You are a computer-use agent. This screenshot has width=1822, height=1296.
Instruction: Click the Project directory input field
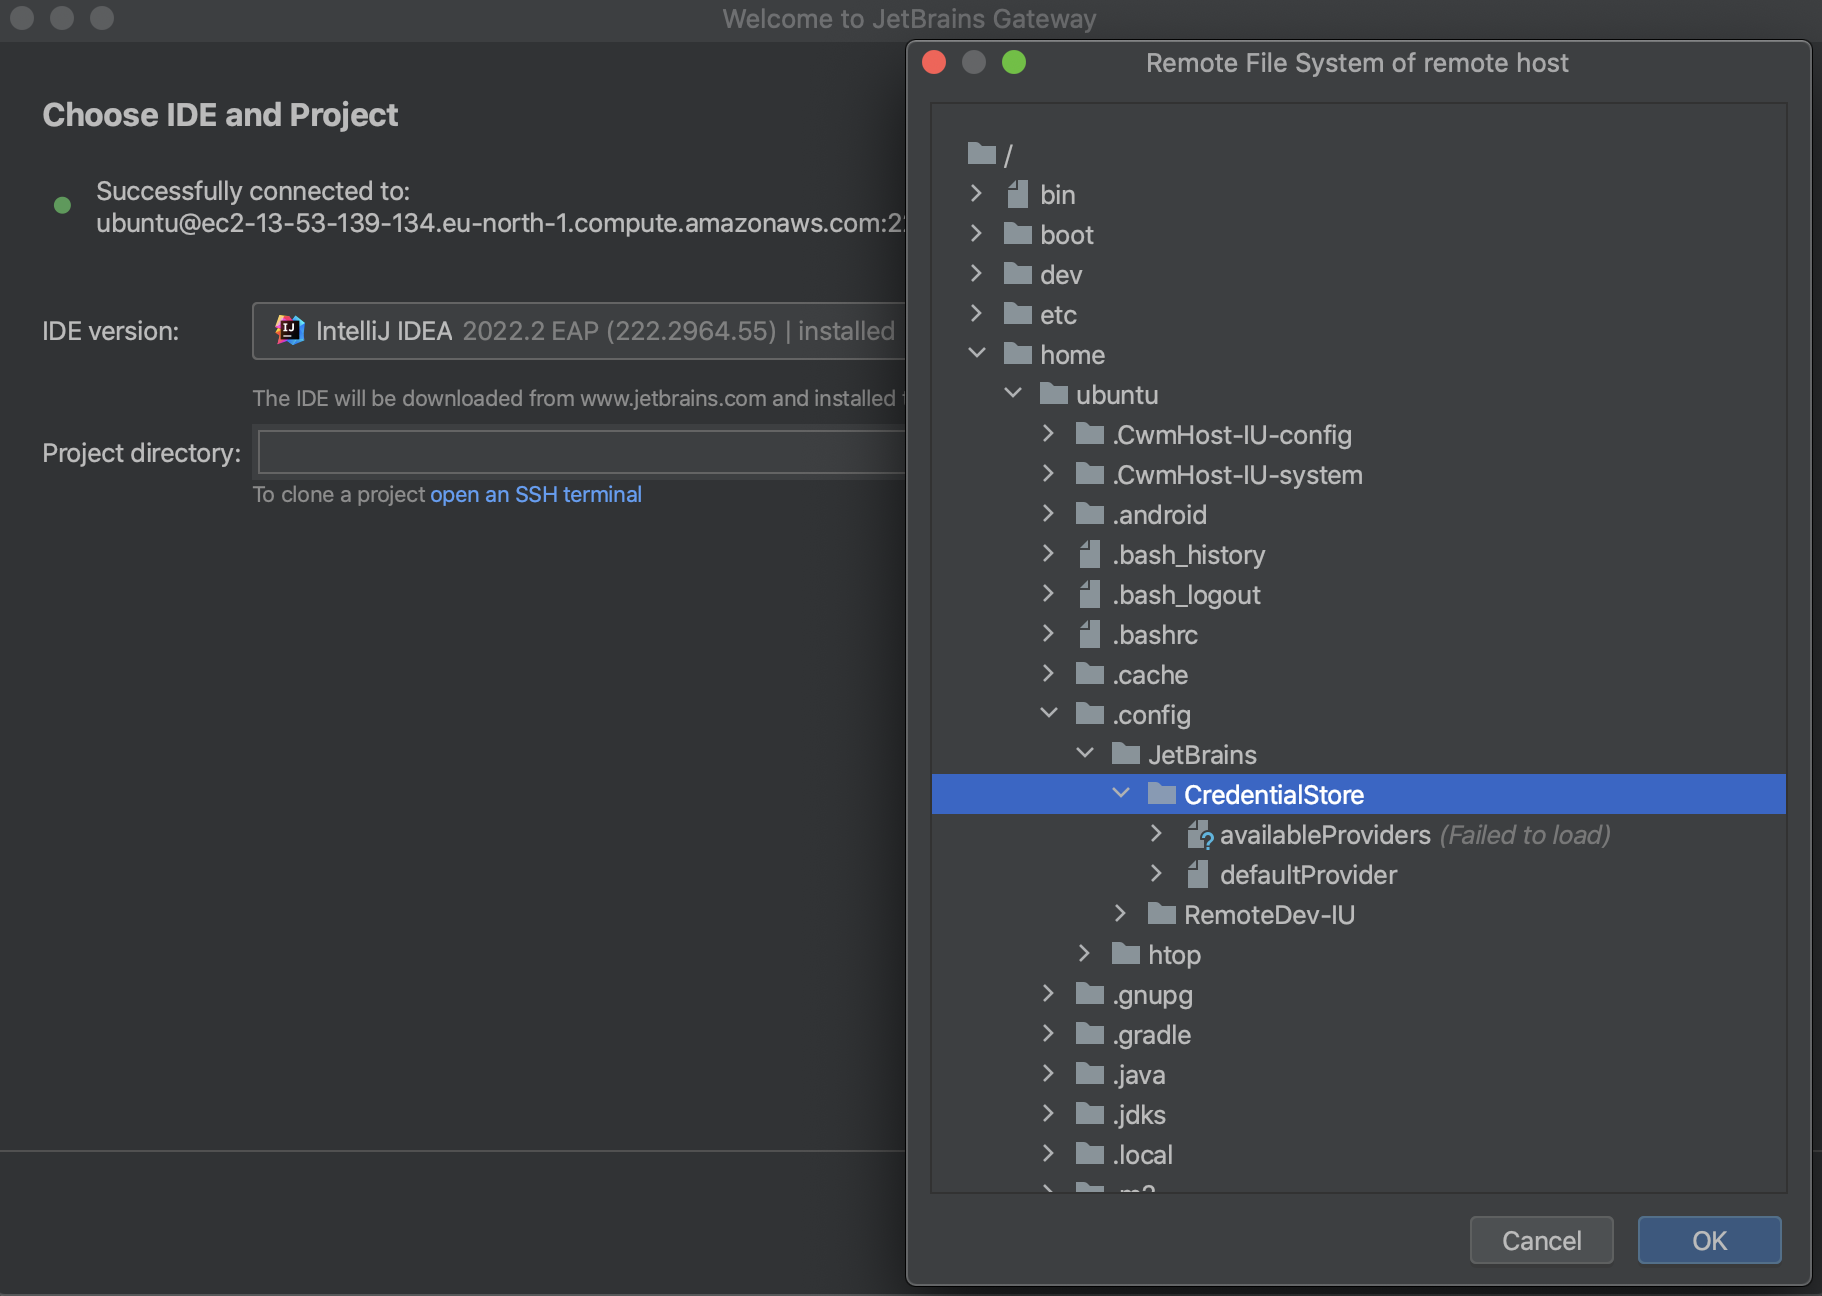pos(580,451)
